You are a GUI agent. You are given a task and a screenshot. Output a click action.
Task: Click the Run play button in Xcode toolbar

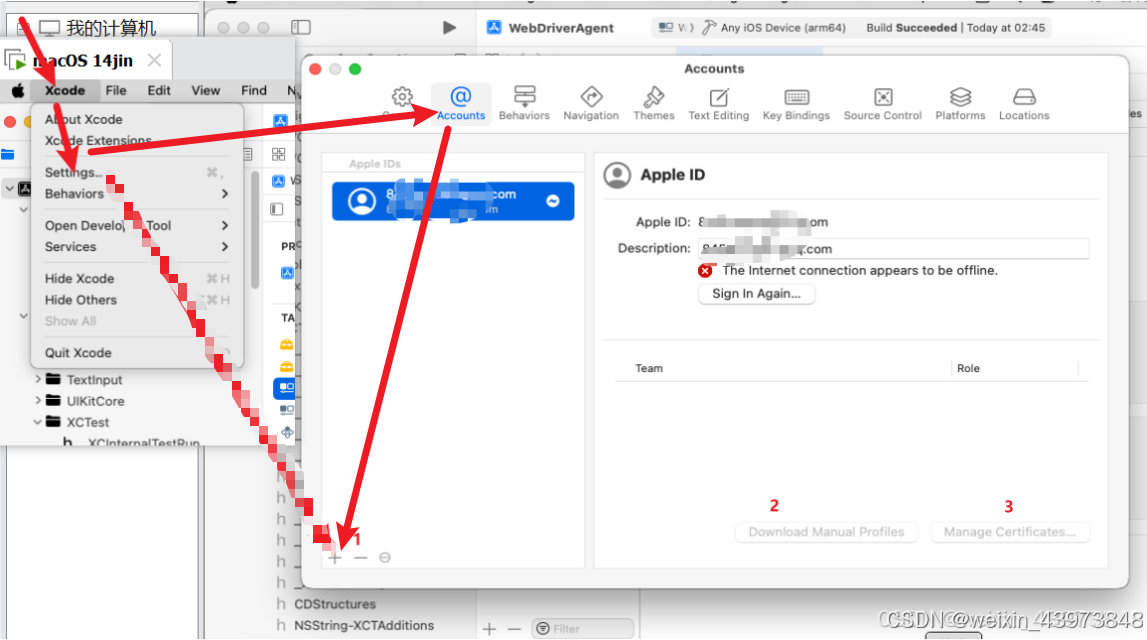[x=449, y=28]
